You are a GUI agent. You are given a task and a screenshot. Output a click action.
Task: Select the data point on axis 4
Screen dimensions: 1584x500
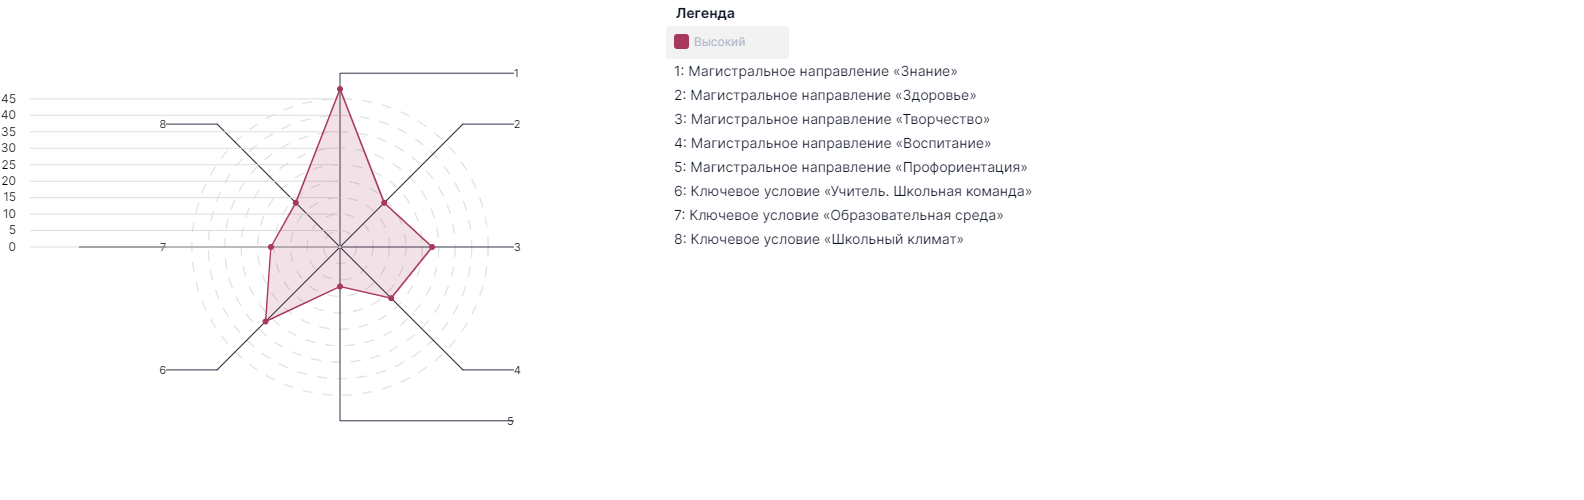point(391,298)
